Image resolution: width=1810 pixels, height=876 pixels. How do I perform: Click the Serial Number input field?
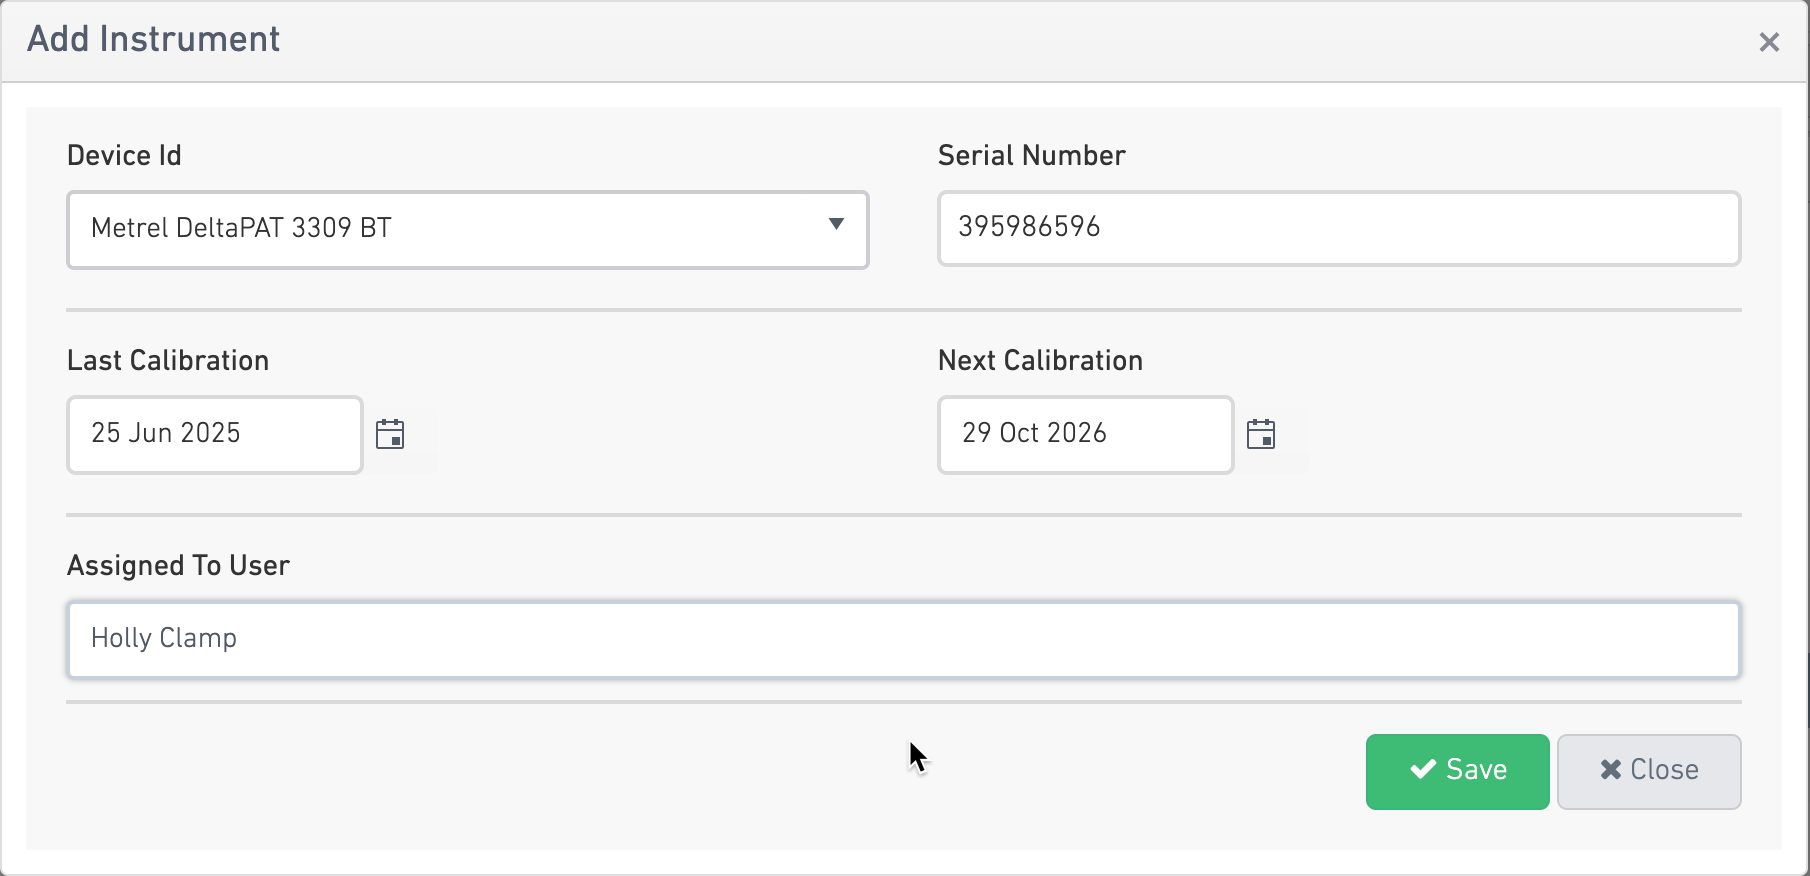pyautogui.click(x=1339, y=229)
